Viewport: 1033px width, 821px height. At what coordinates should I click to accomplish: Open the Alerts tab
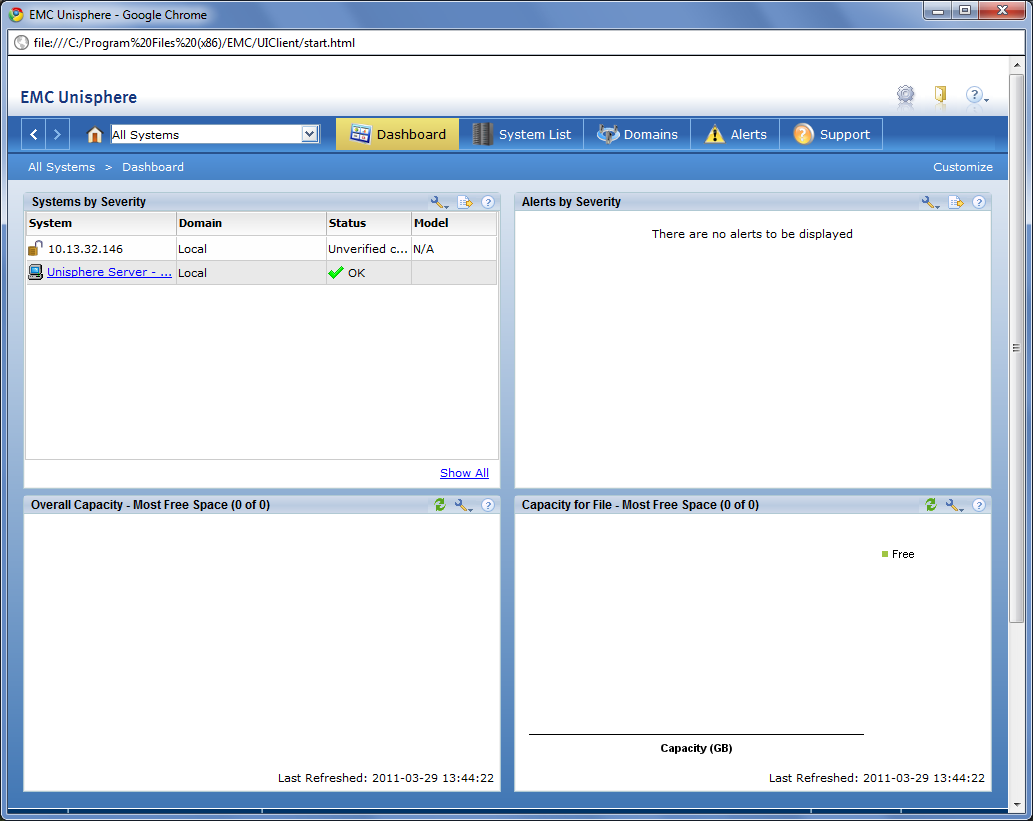coord(735,134)
